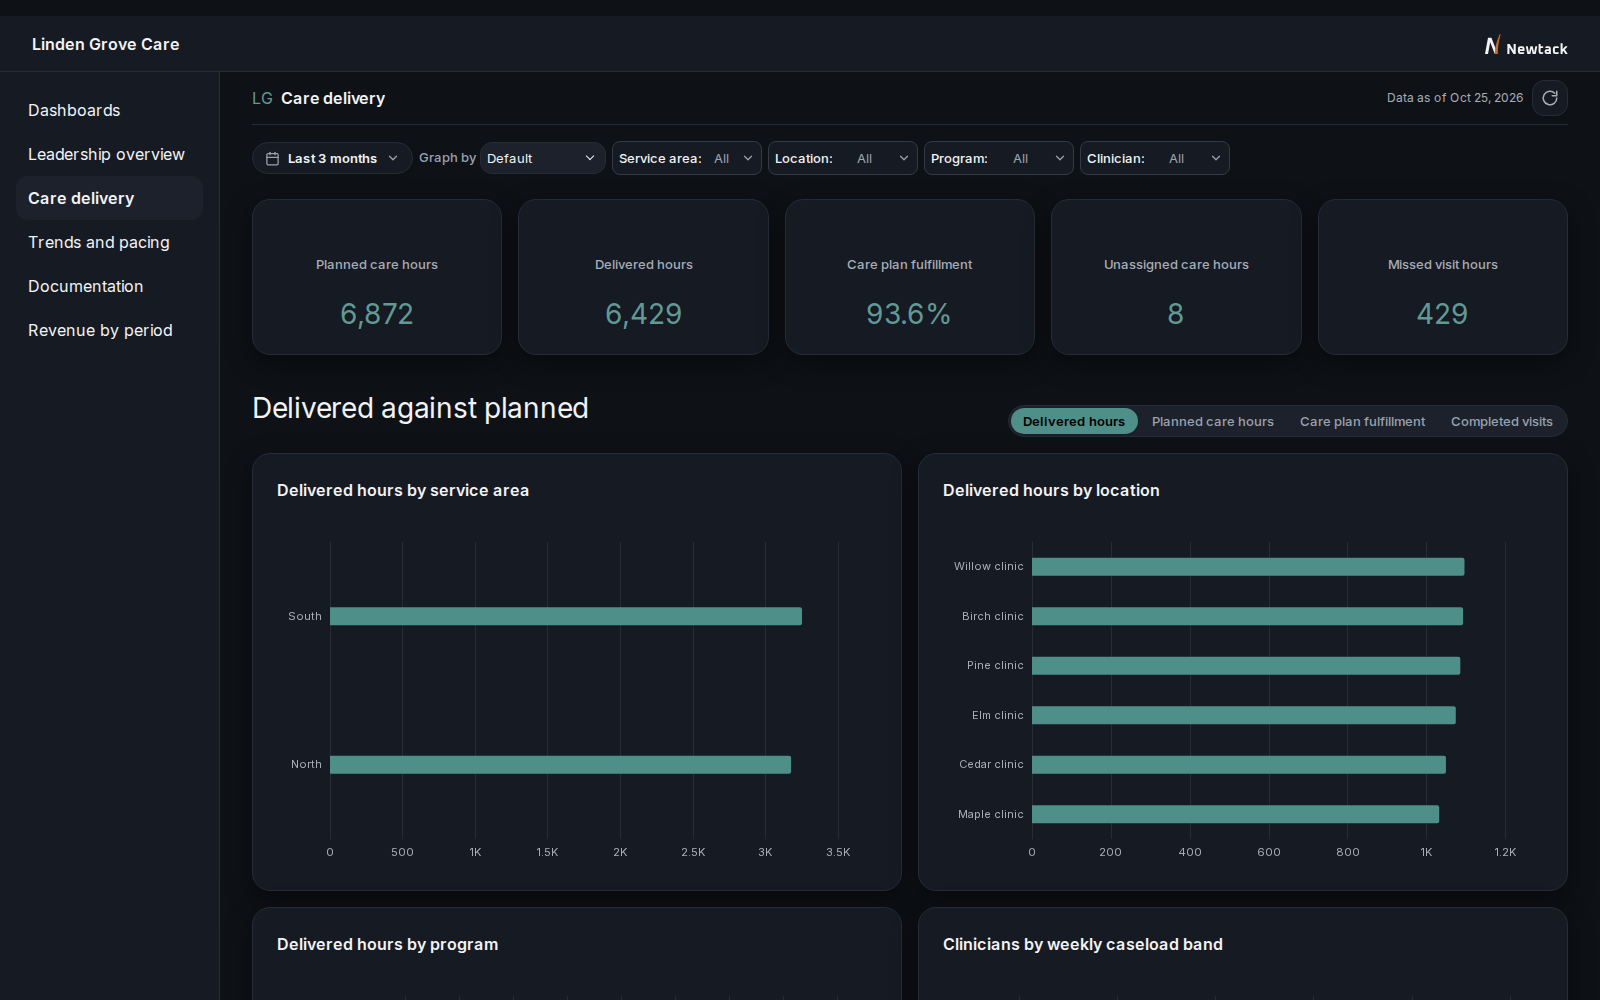Click the Newtack logo
This screenshot has width=1600, height=1000.
click(x=1526, y=47)
